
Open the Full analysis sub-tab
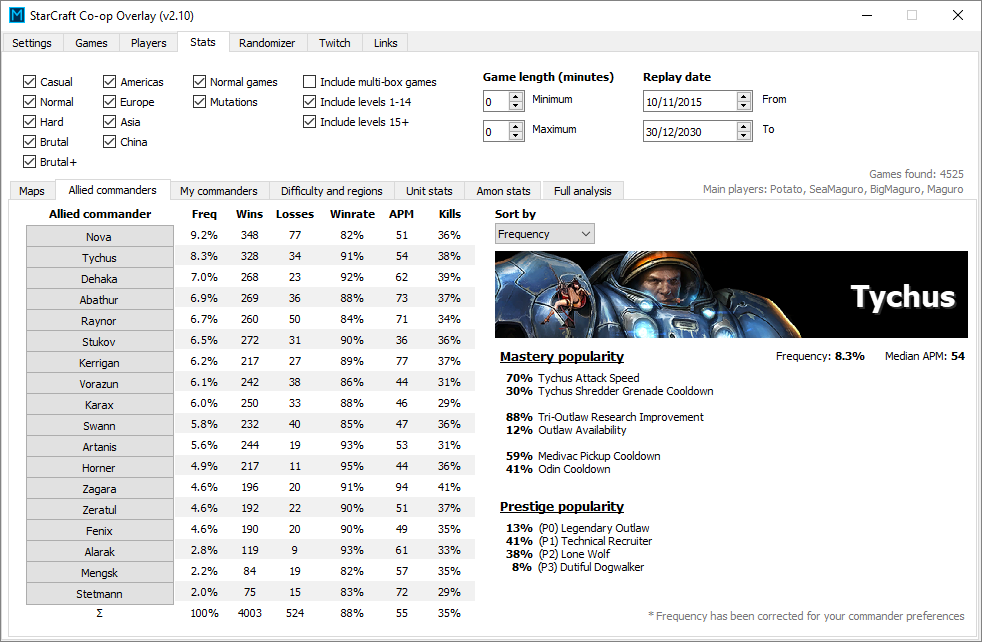pos(582,191)
